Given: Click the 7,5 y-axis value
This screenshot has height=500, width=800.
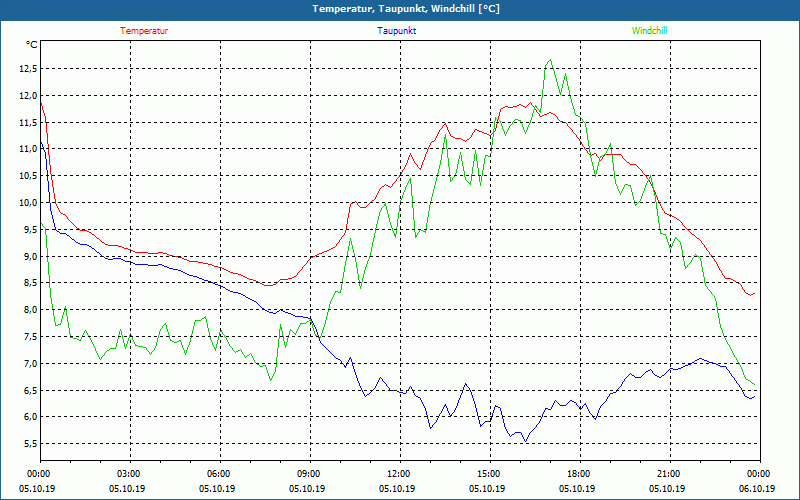Looking at the screenshot, I should (31, 337).
